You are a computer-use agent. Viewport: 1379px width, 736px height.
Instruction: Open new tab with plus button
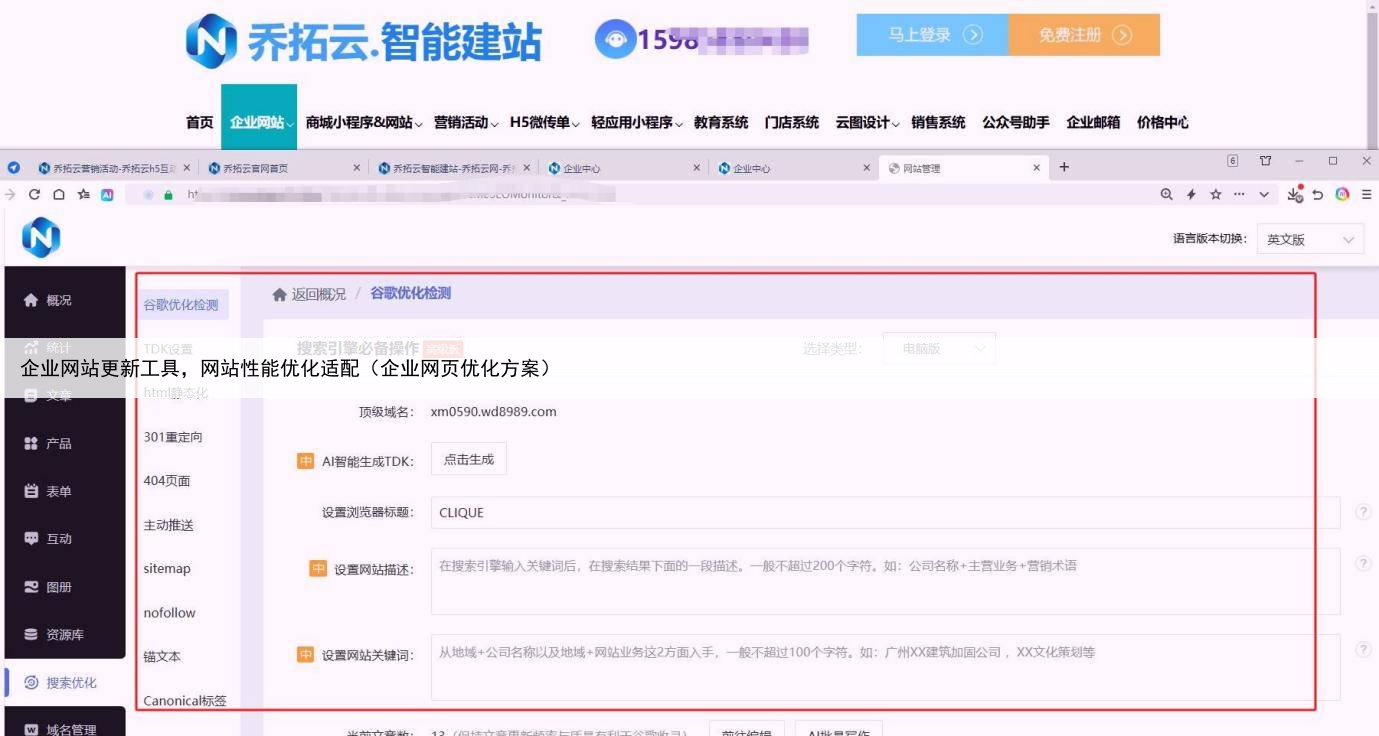click(1064, 167)
